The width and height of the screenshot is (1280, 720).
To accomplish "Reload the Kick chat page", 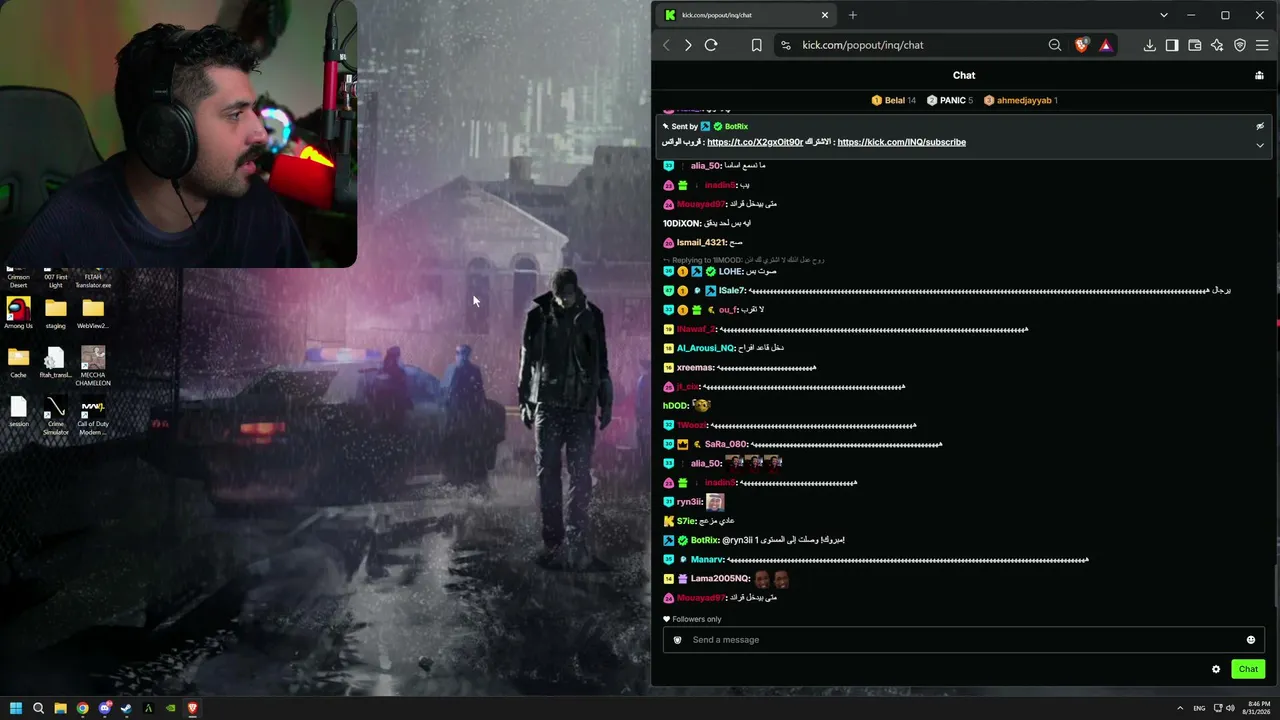I will click(x=711, y=45).
